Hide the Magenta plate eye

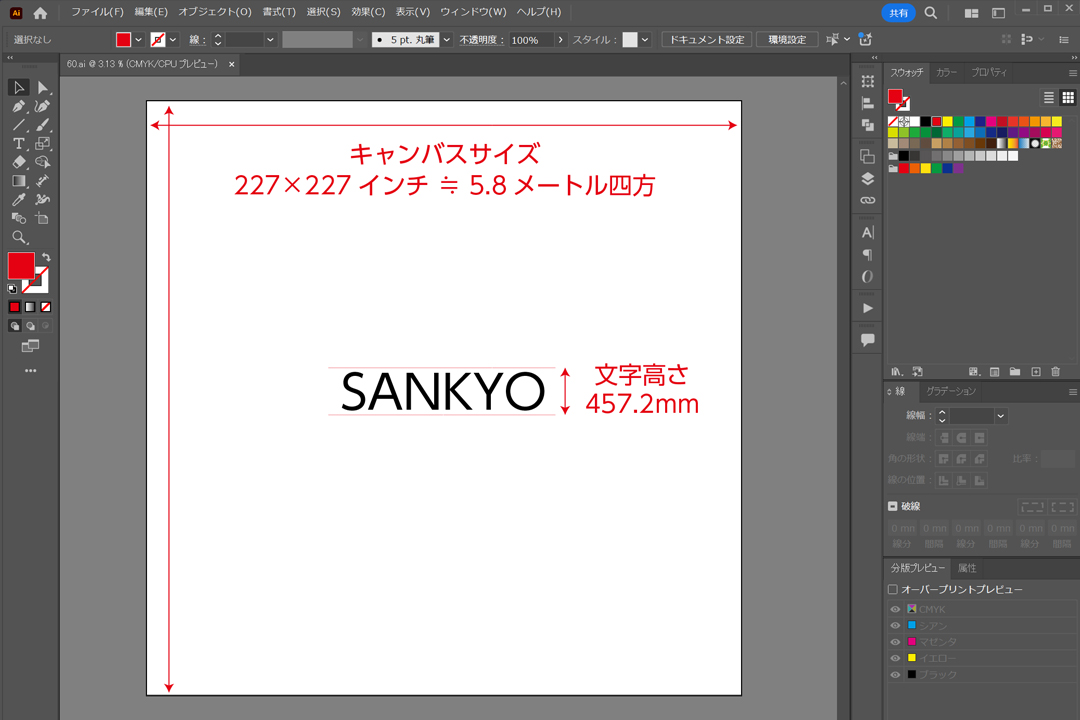895,642
